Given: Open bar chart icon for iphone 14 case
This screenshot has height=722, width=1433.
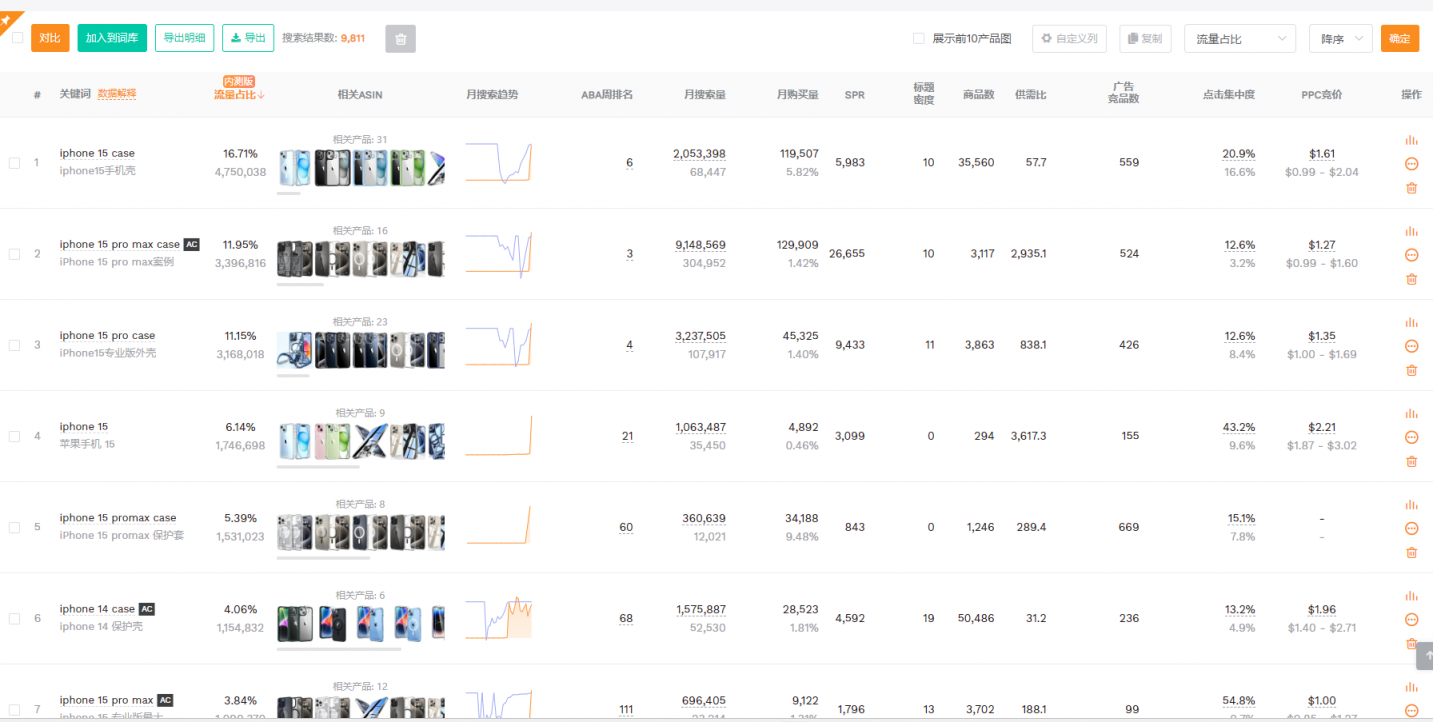Looking at the screenshot, I should point(1411,595).
